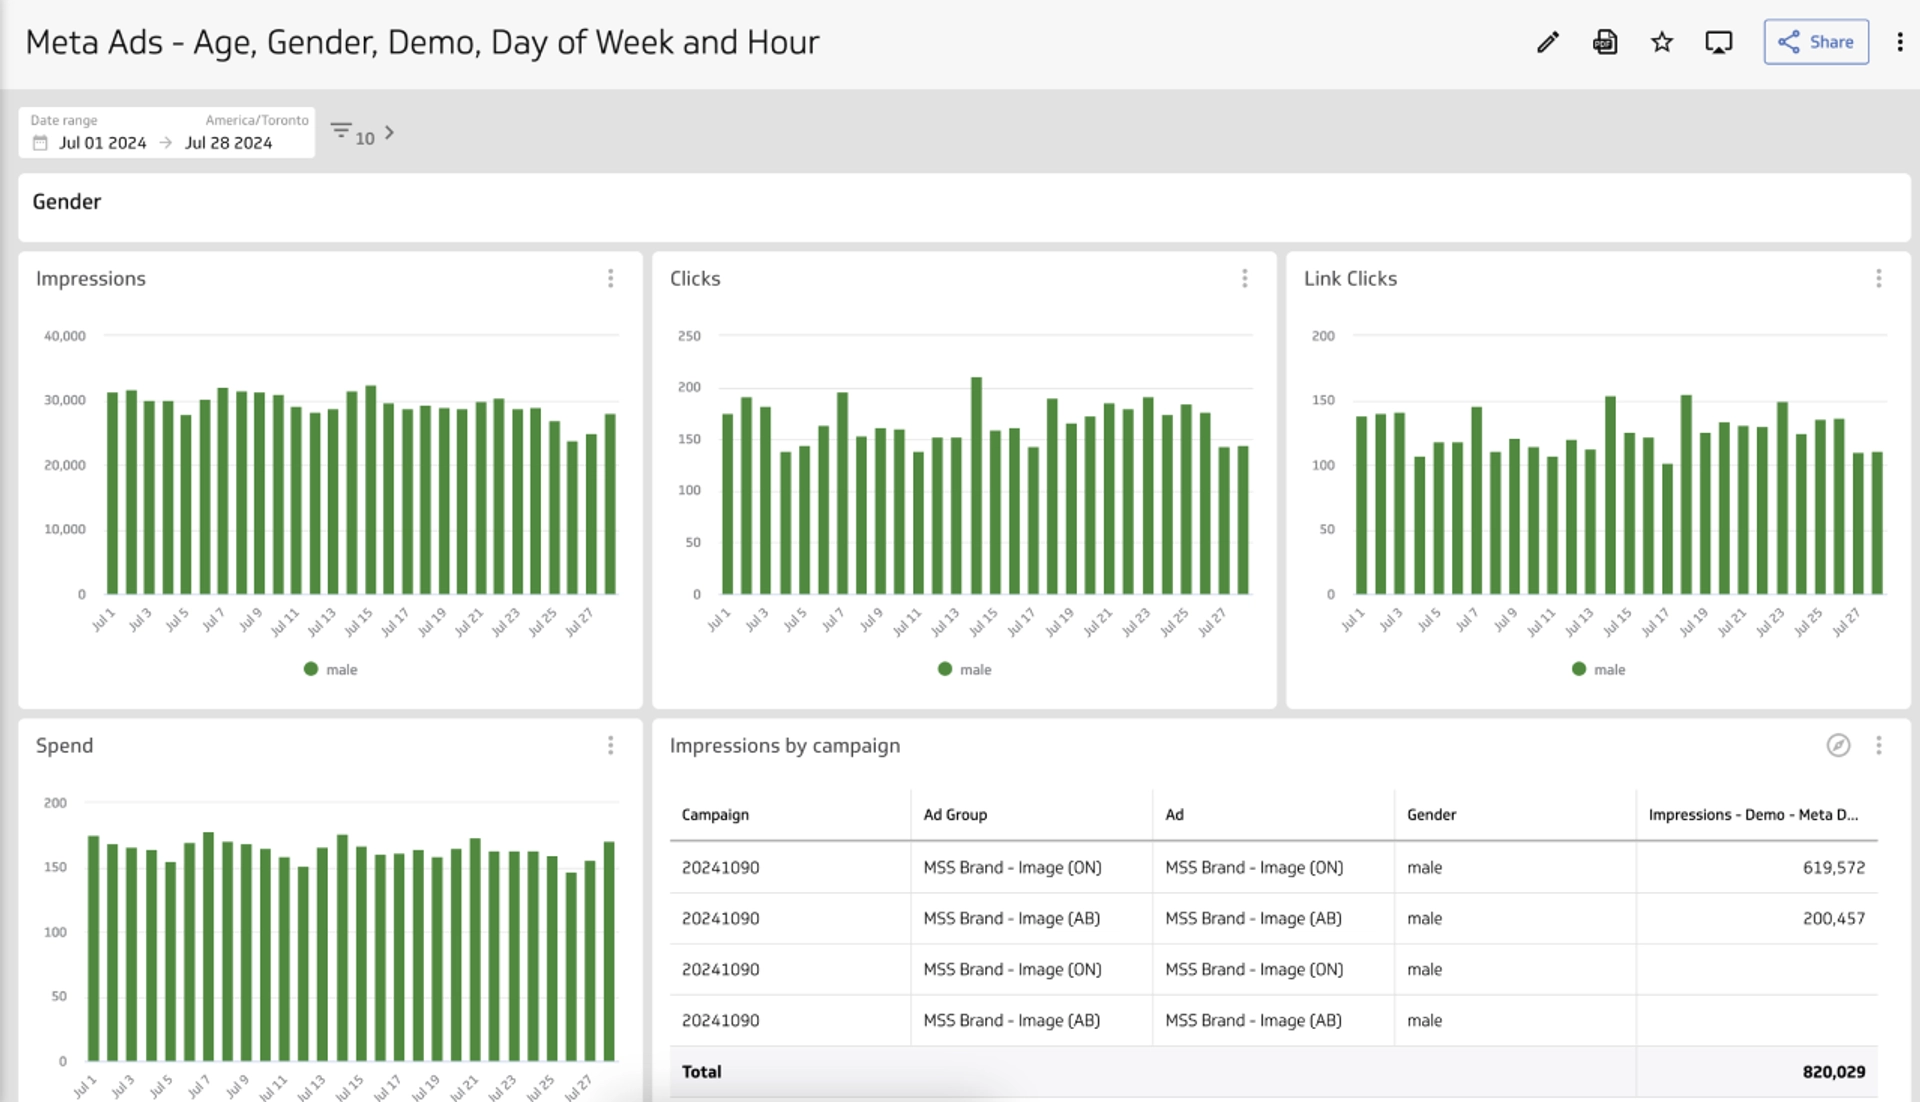Click the calendar icon in date range
The image size is (1920, 1102).
coord(40,143)
